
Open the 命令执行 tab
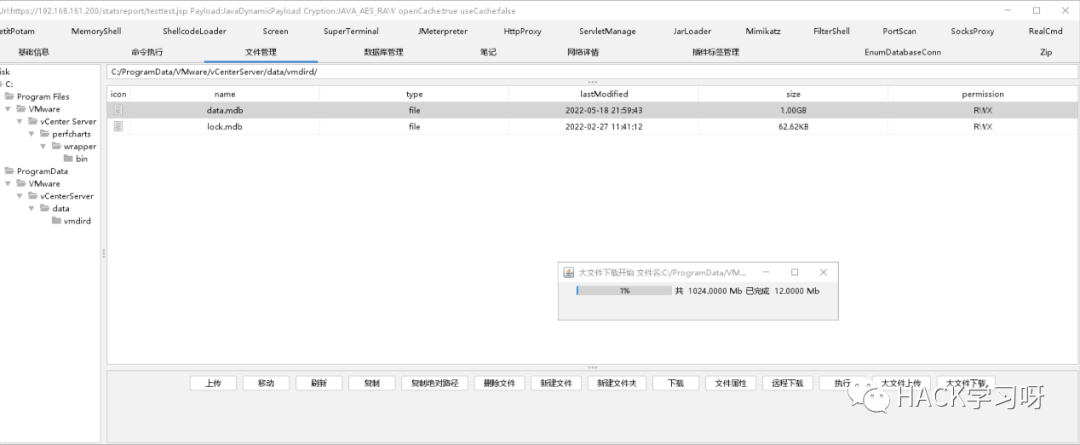tap(147, 52)
